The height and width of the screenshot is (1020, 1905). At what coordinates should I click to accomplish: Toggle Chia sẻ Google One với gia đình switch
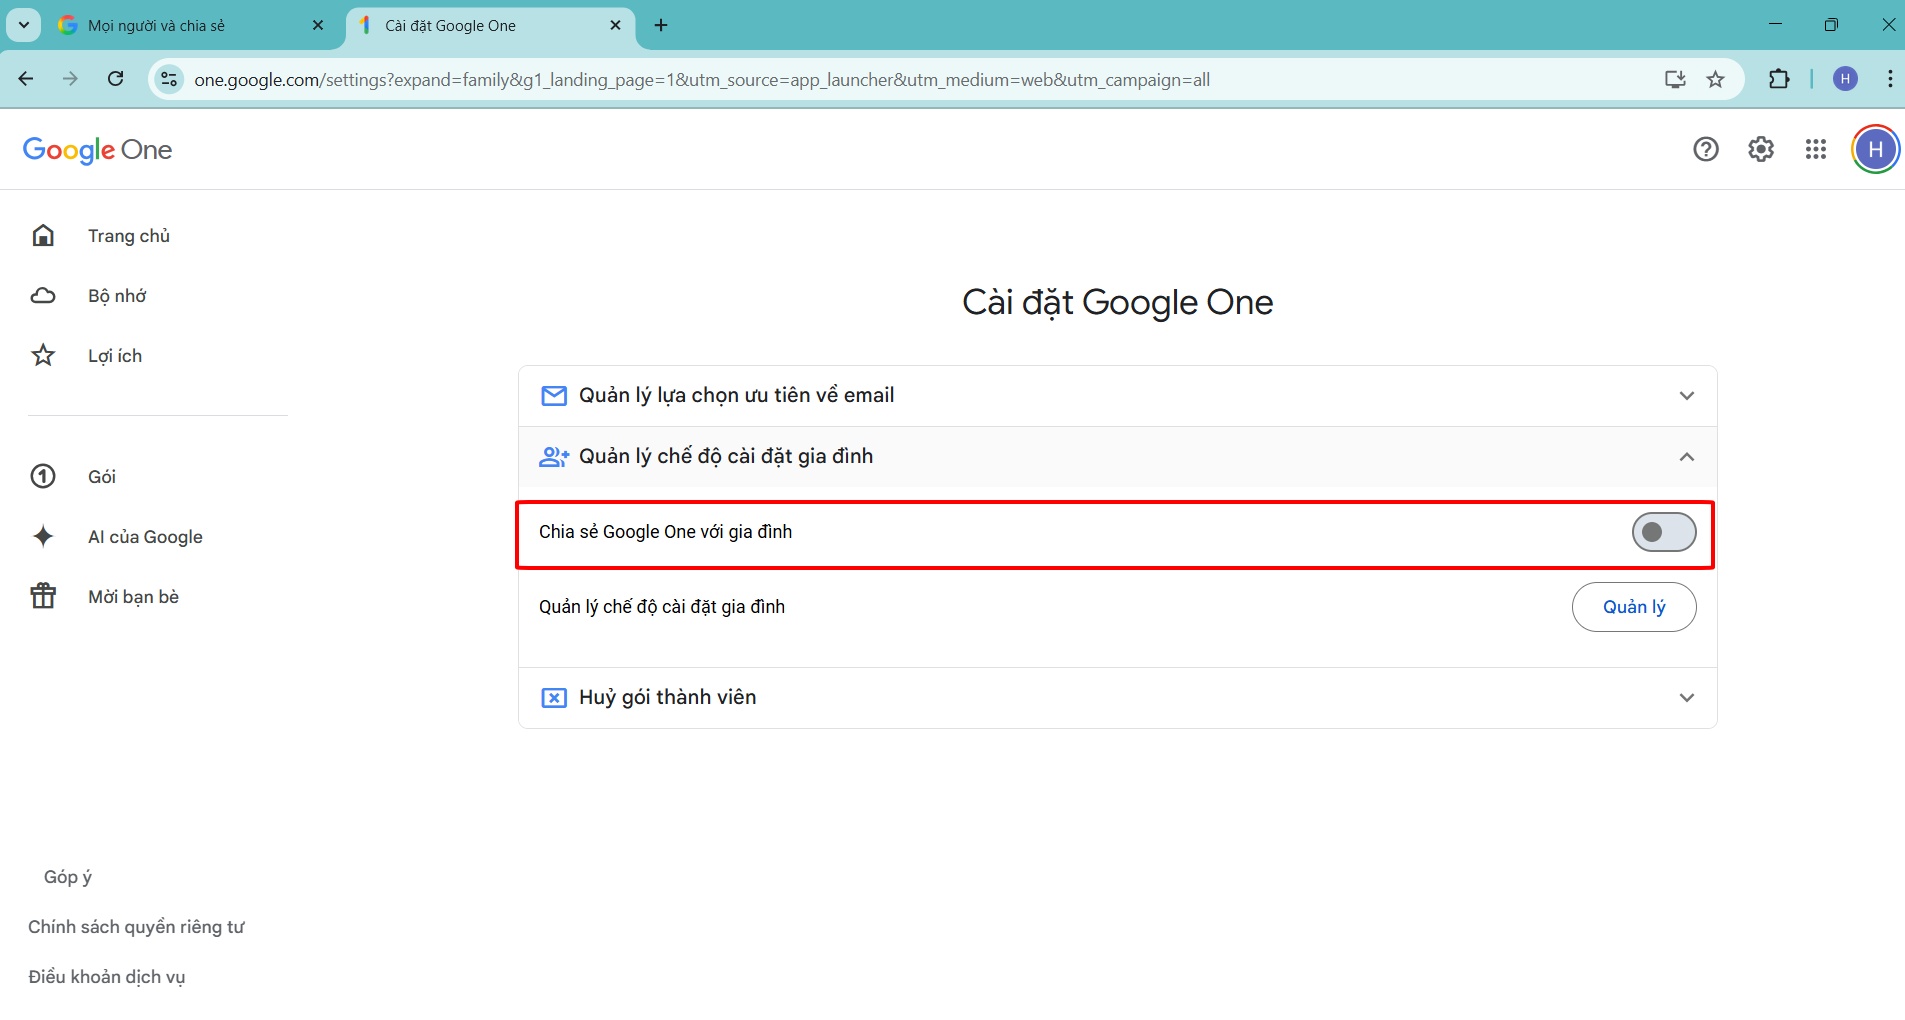coord(1664,532)
